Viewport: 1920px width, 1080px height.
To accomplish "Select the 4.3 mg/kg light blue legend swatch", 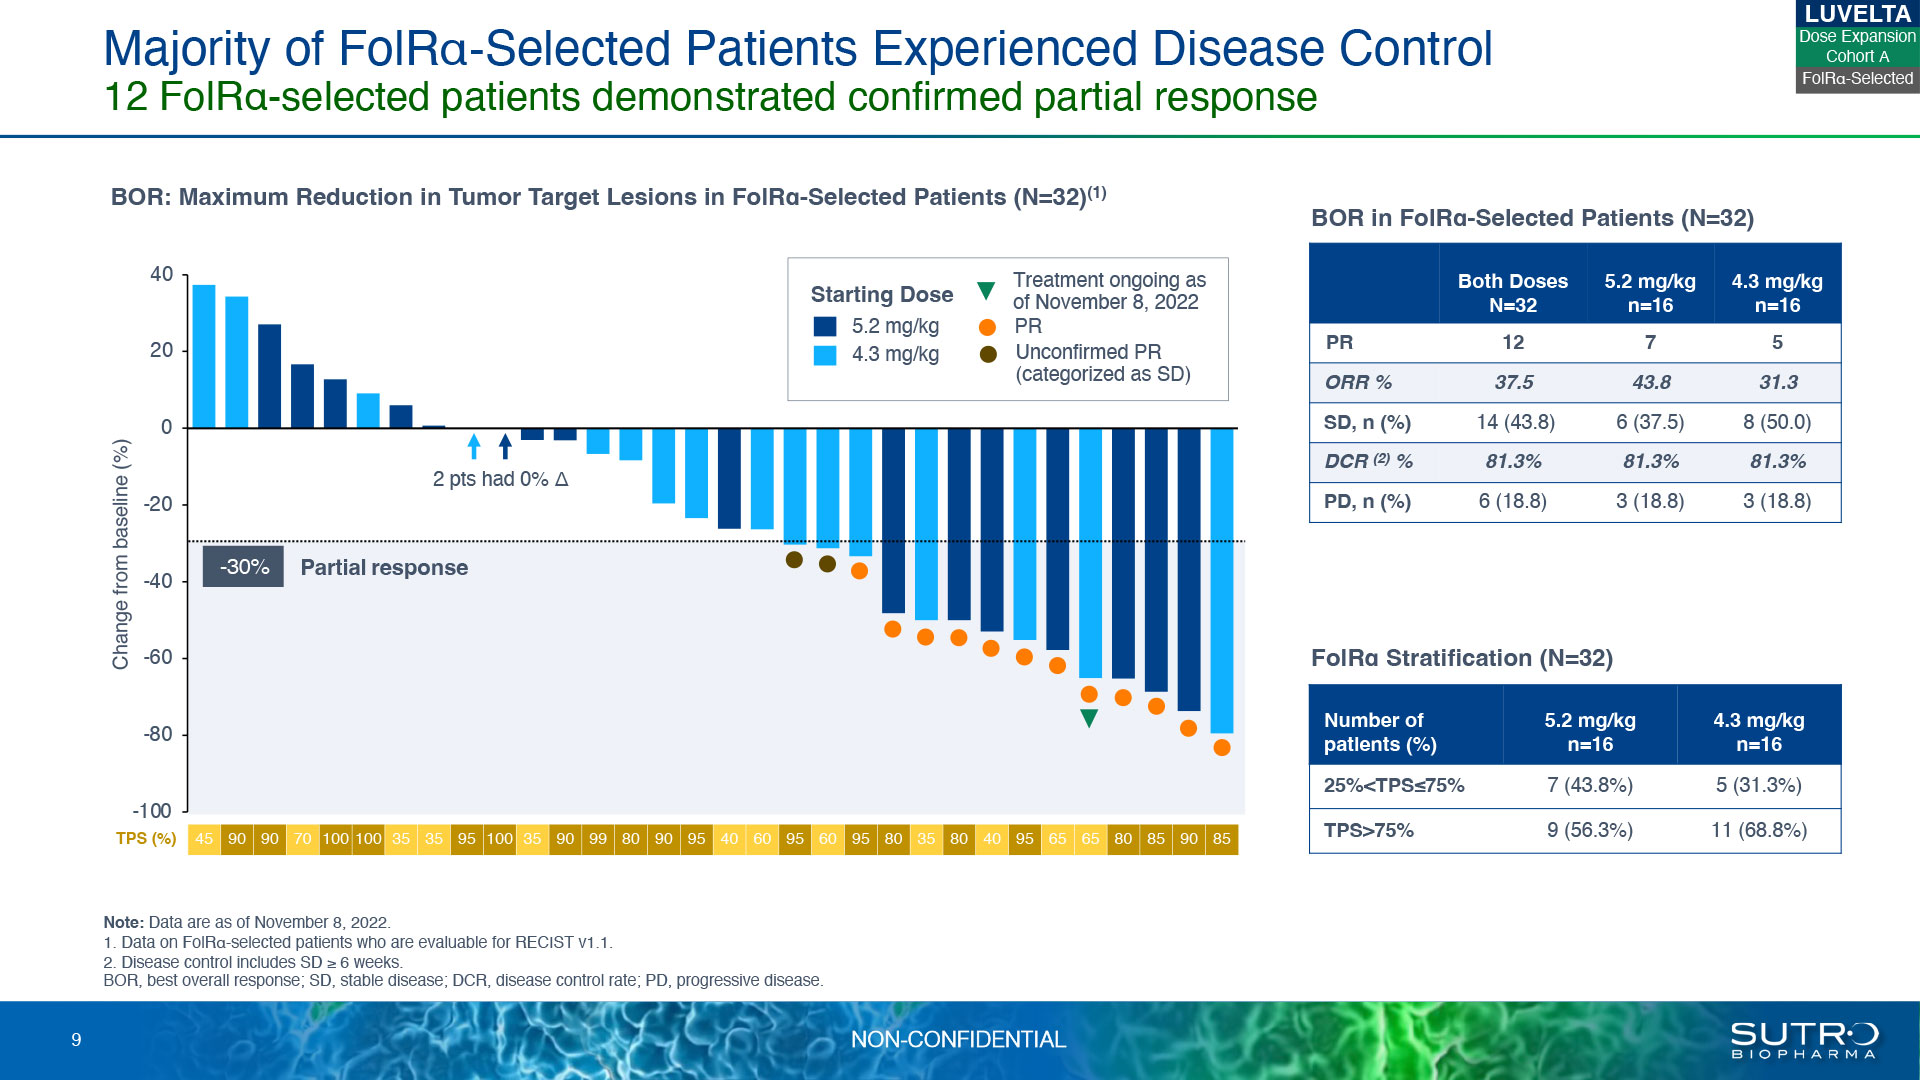I will coord(825,355).
